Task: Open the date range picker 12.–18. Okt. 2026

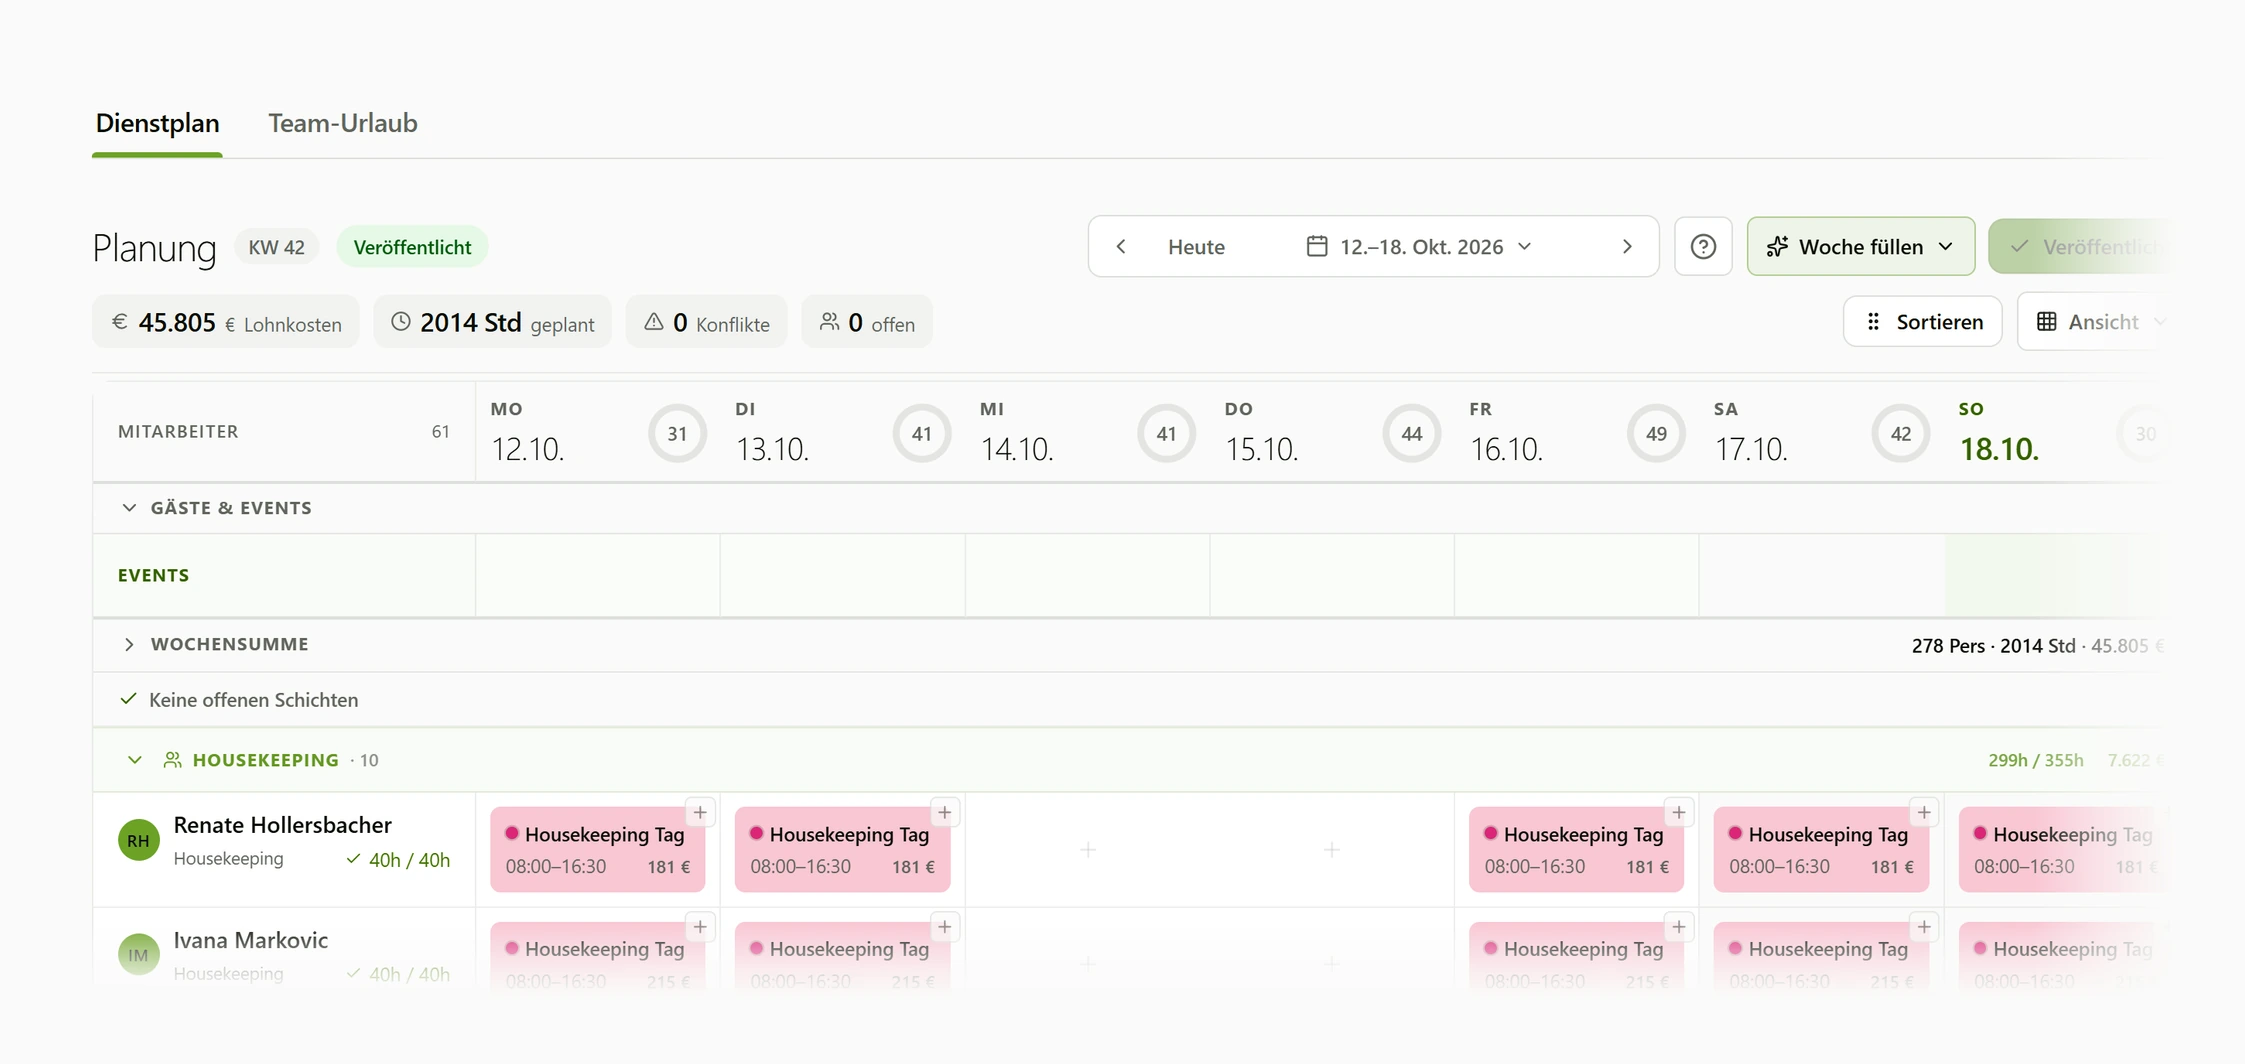Action: coord(1419,247)
